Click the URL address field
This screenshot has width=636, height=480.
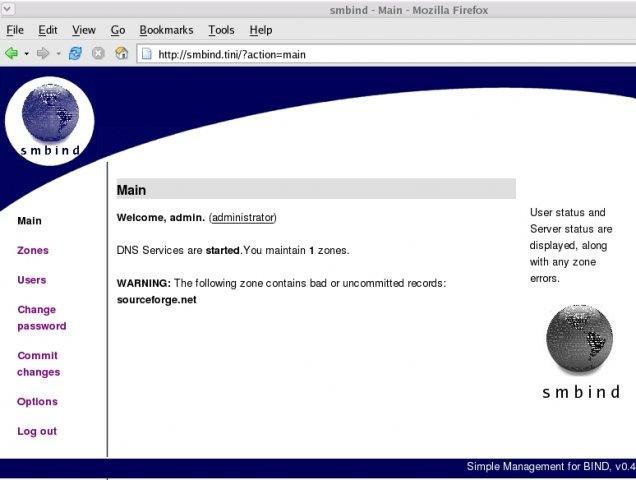click(386, 54)
